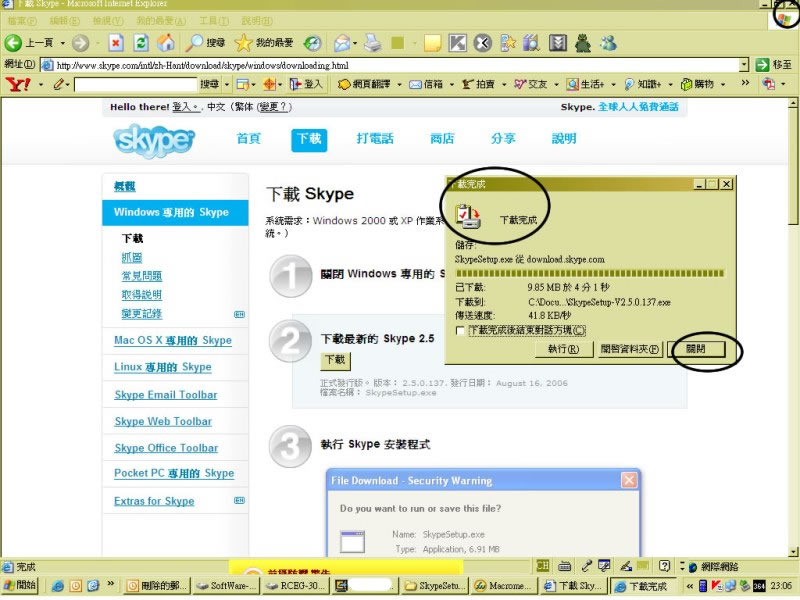The width and height of the screenshot is (800, 600).
Task: Stop page loading with the red X icon
Action: 116,43
